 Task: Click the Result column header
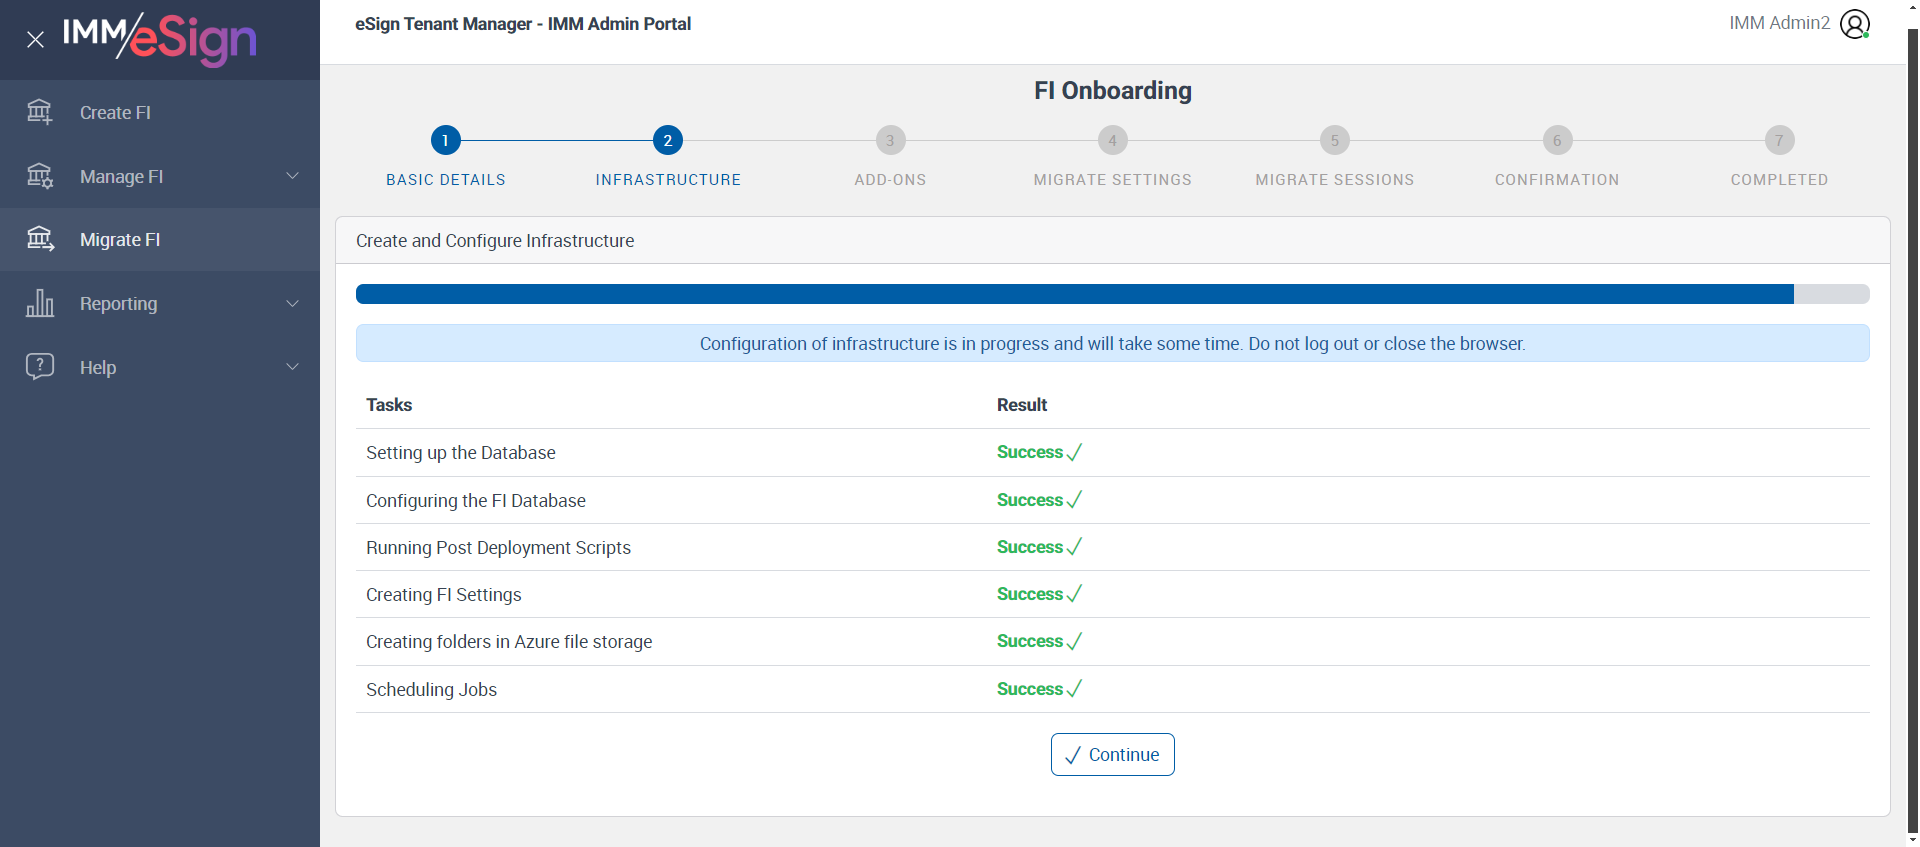click(x=1022, y=405)
